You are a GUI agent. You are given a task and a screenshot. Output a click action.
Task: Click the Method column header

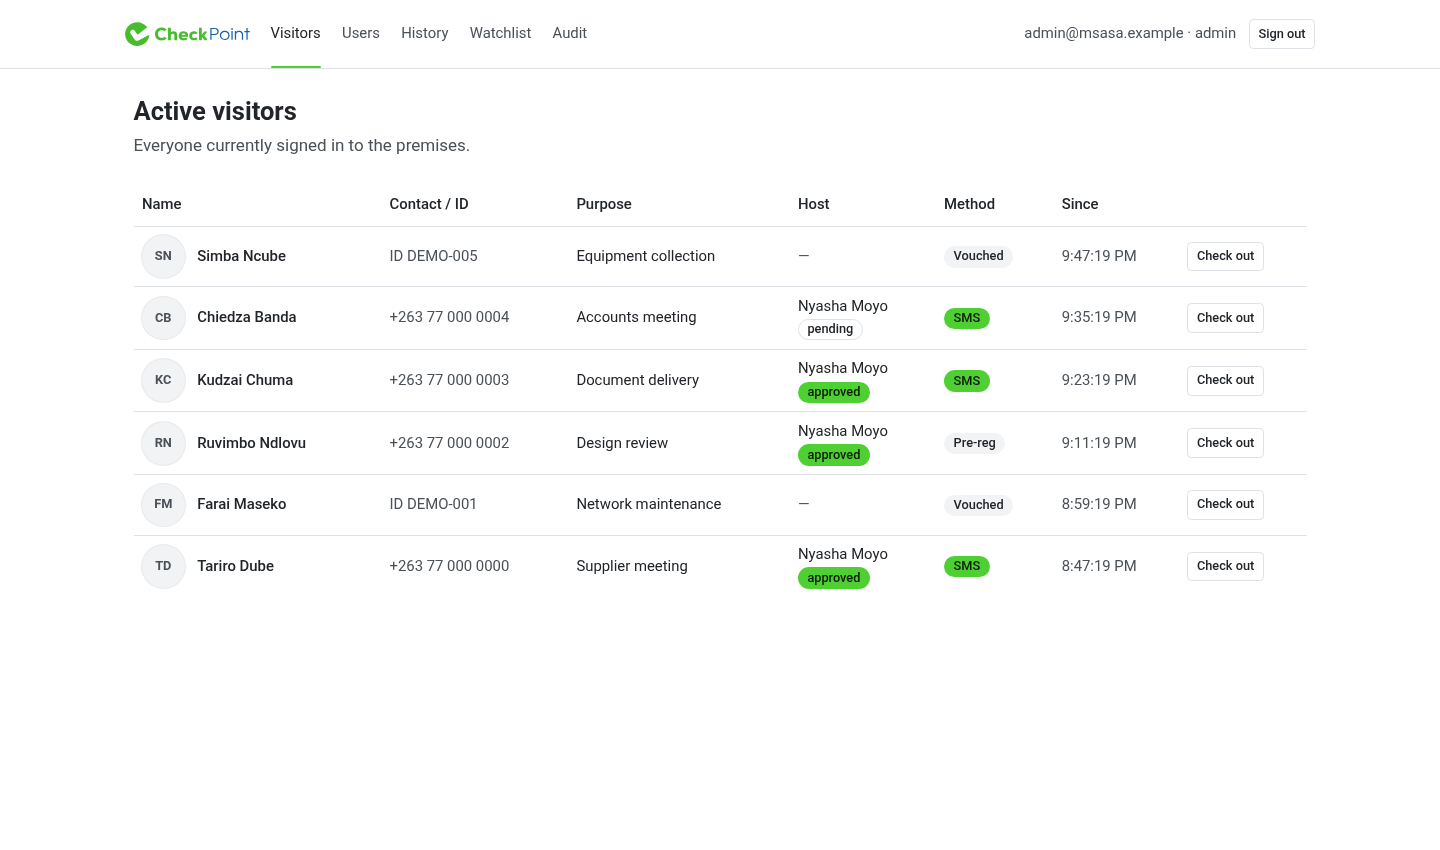(x=969, y=204)
